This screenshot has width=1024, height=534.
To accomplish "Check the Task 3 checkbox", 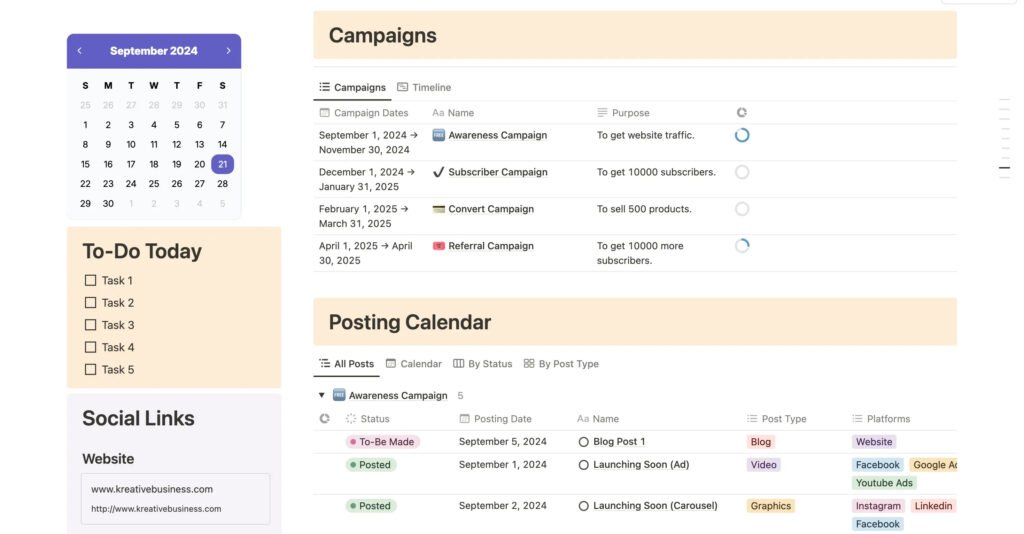I will click(x=90, y=324).
